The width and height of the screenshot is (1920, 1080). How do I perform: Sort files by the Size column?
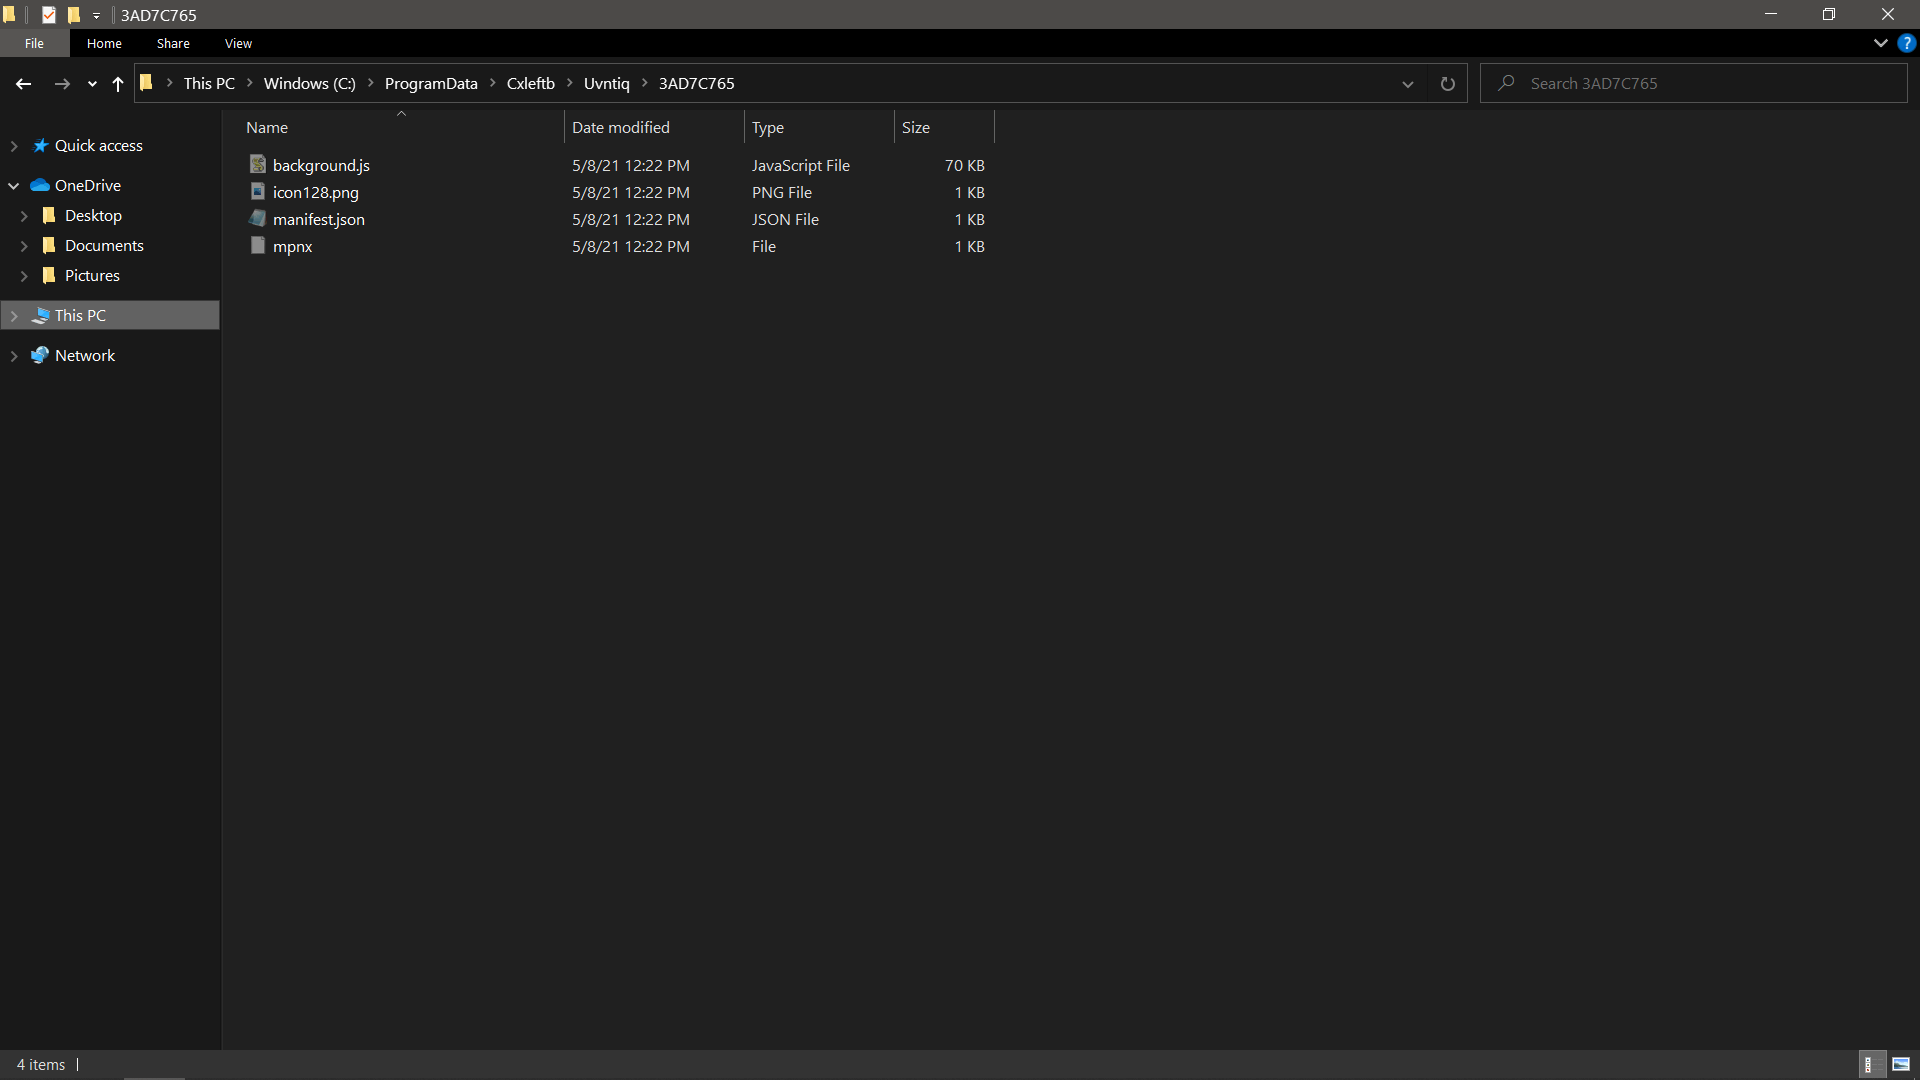coord(916,128)
